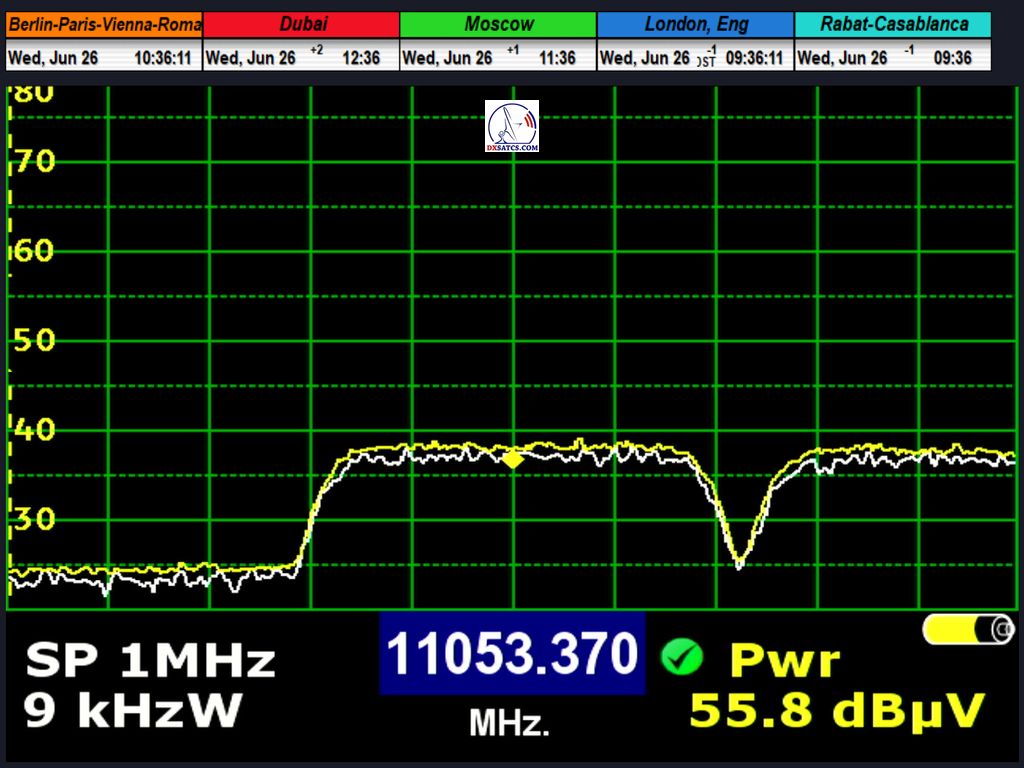The image size is (1024, 768).
Task: Select the red Dubai clock header
Action: [301, 24]
